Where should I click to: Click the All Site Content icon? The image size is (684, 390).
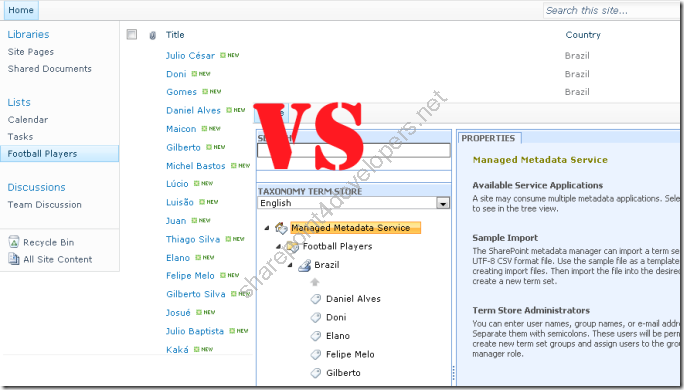[x=14, y=259]
